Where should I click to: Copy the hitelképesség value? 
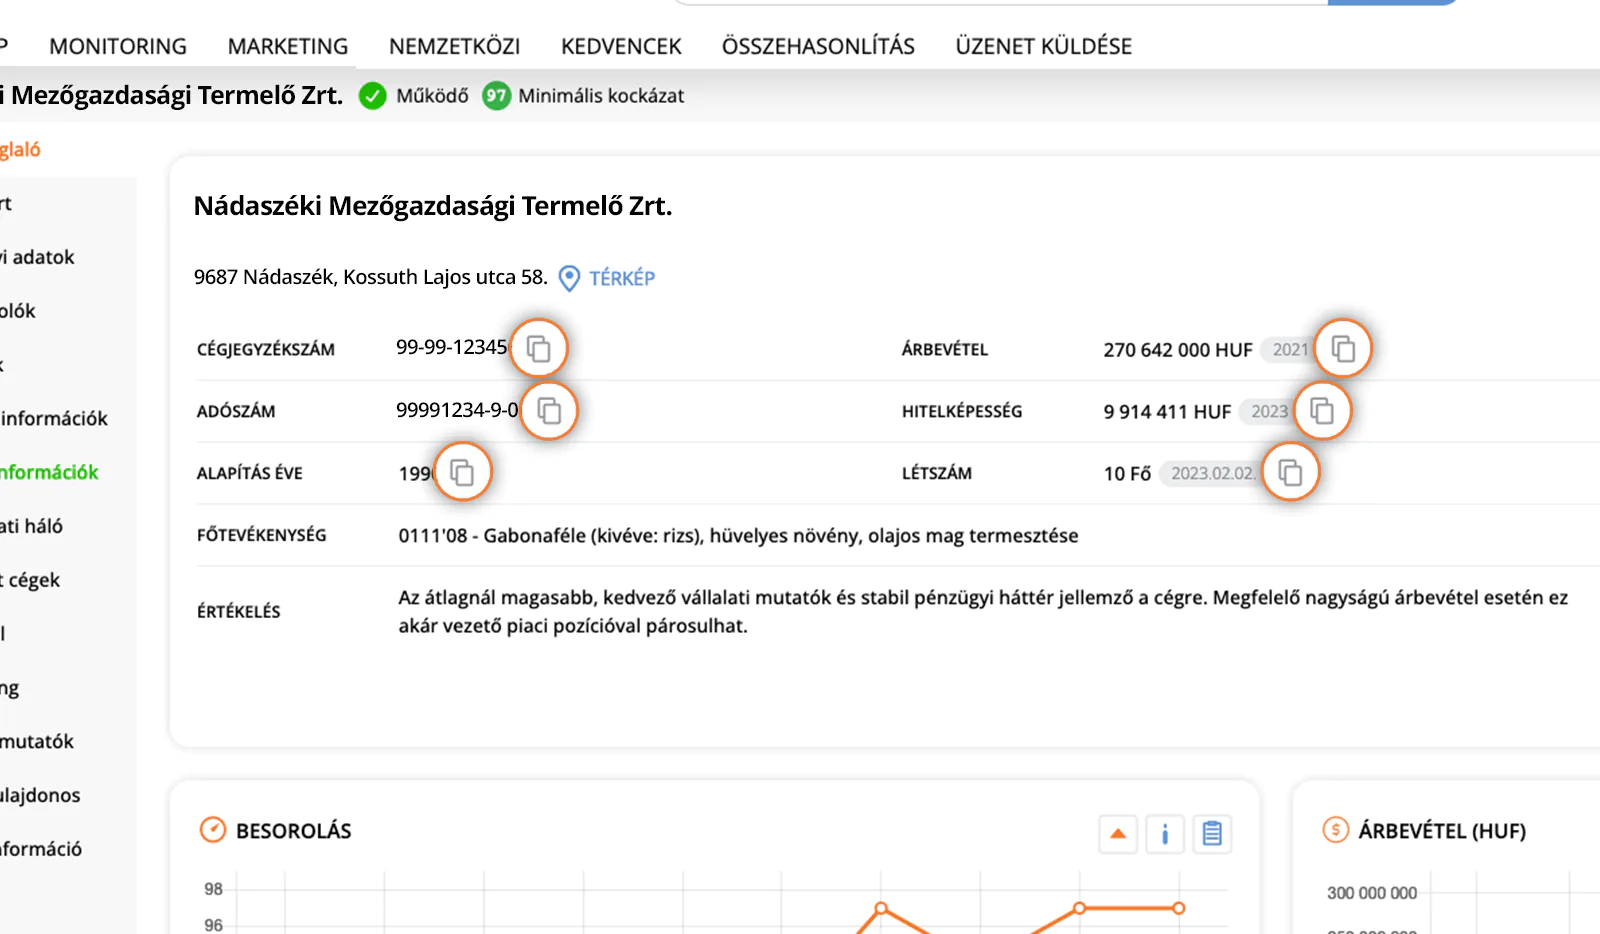point(1323,410)
